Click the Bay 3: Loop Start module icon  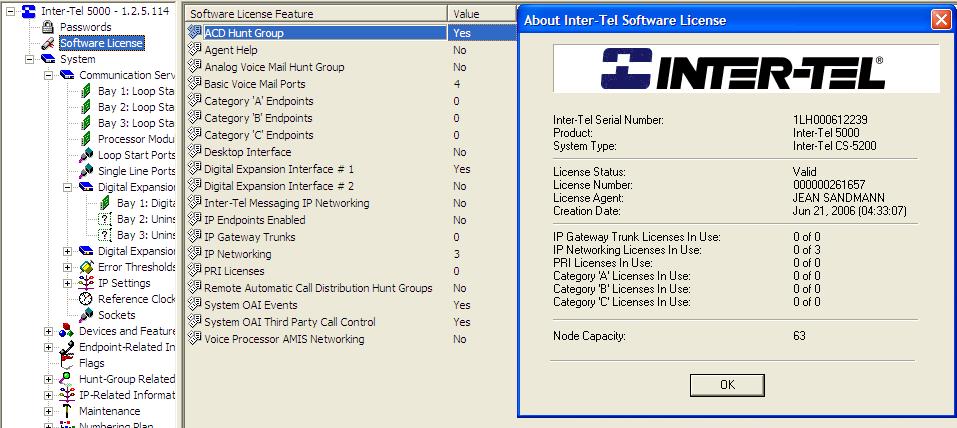click(87, 123)
